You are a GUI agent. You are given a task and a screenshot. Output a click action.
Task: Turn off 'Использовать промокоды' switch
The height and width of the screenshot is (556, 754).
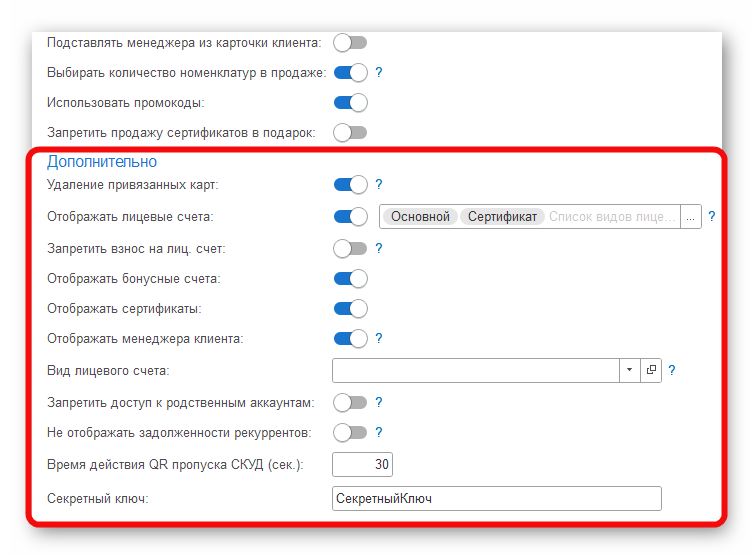(x=351, y=102)
